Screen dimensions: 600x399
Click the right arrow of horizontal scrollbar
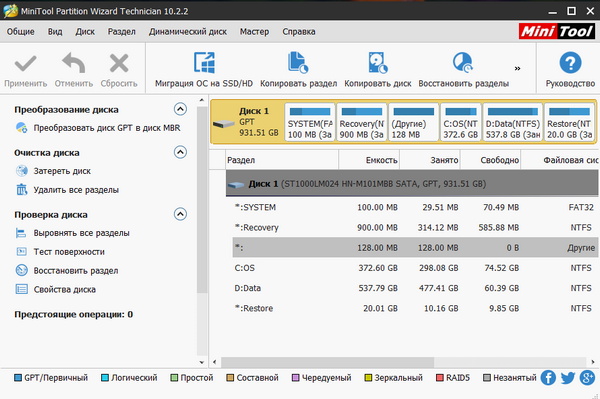(593, 362)
